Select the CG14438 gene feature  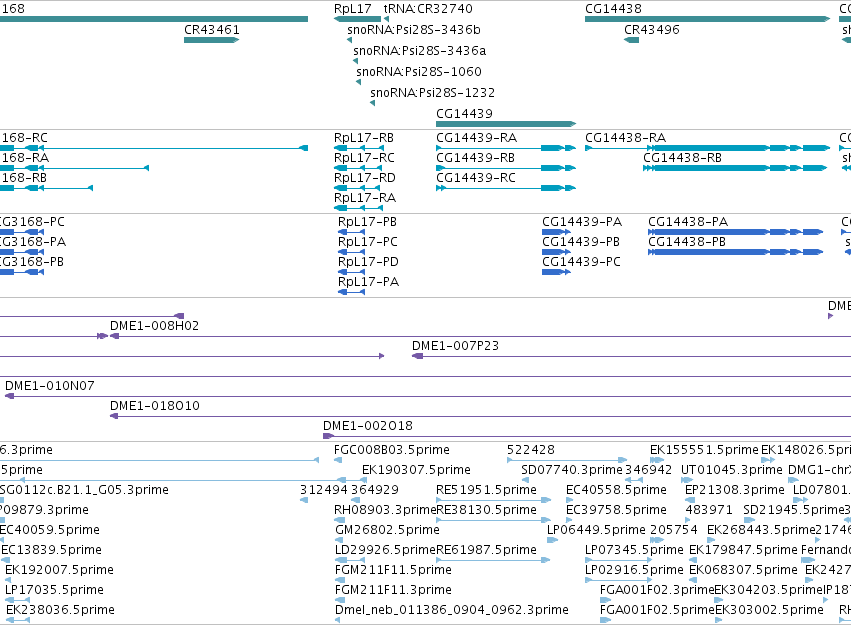point(707,19)
